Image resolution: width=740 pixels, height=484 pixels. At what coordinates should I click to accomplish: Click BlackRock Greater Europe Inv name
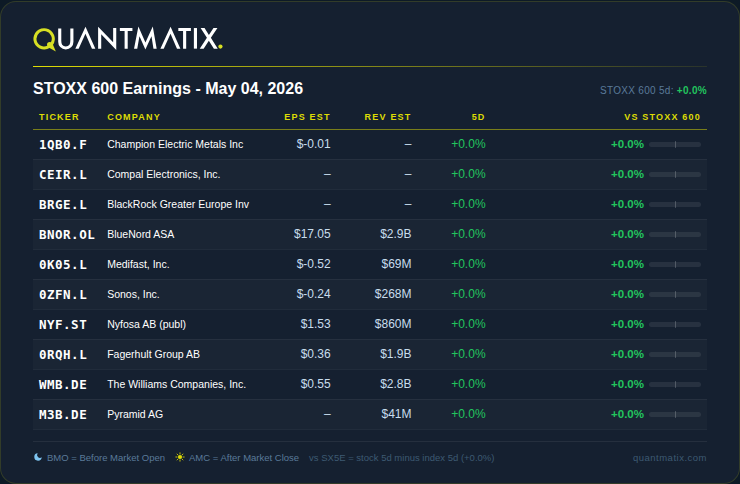click(x=178, y=204)
